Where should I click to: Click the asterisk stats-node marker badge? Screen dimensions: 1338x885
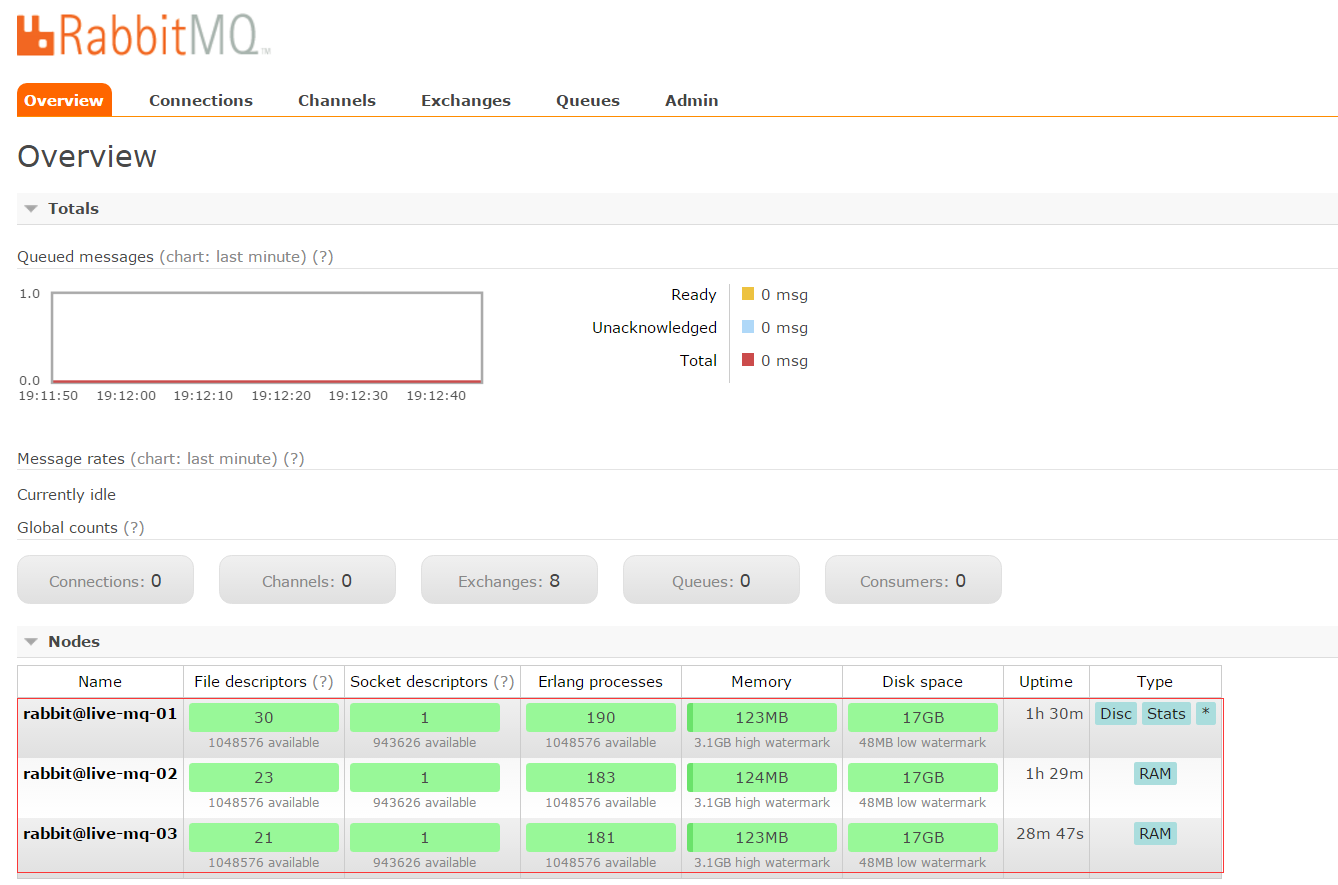[1205, 712]
